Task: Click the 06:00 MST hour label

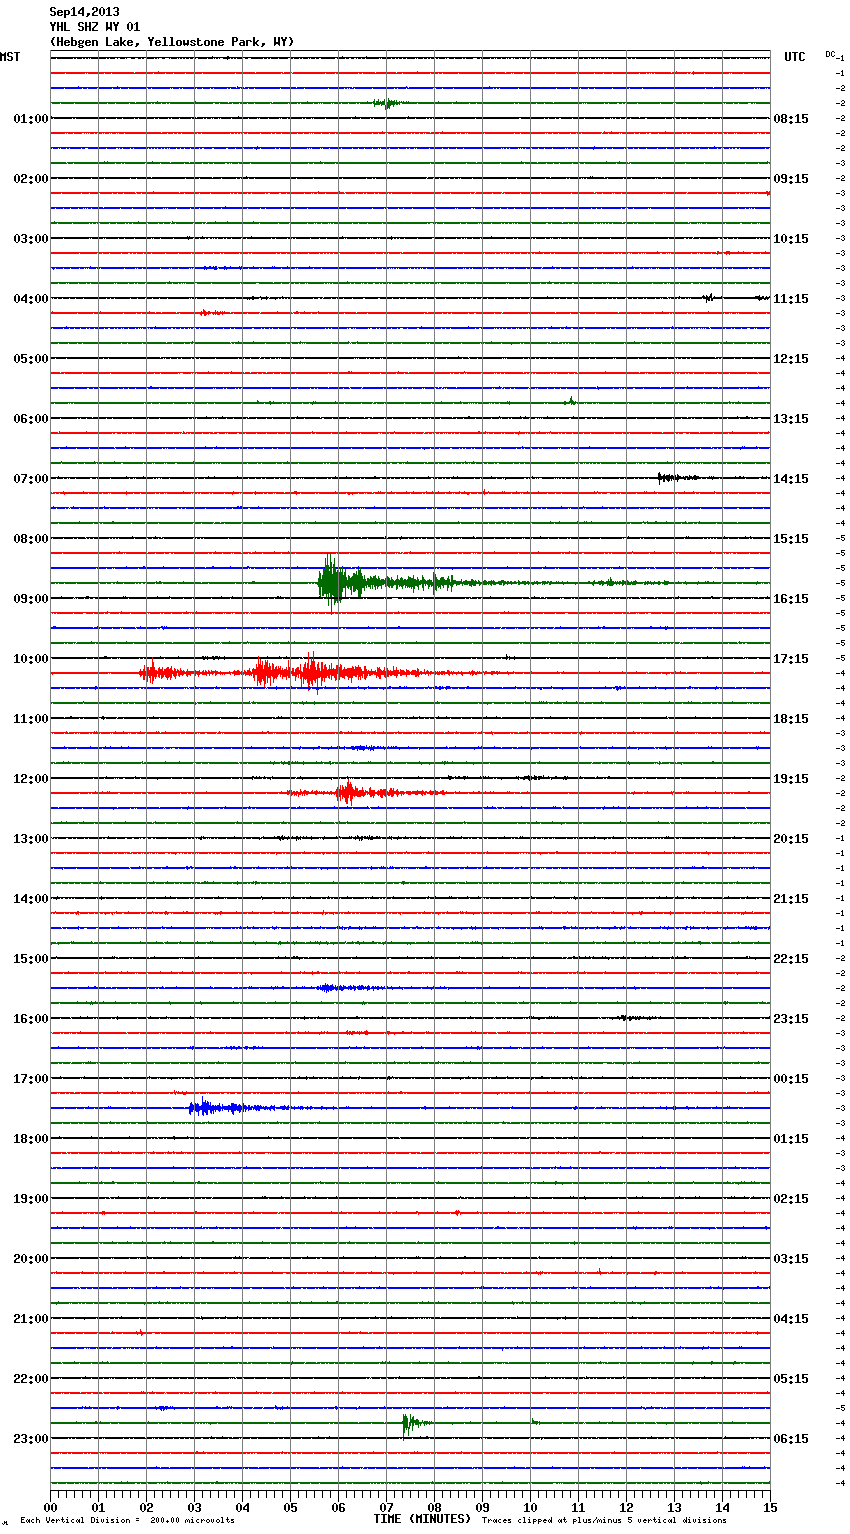Action: pos(31,419)
